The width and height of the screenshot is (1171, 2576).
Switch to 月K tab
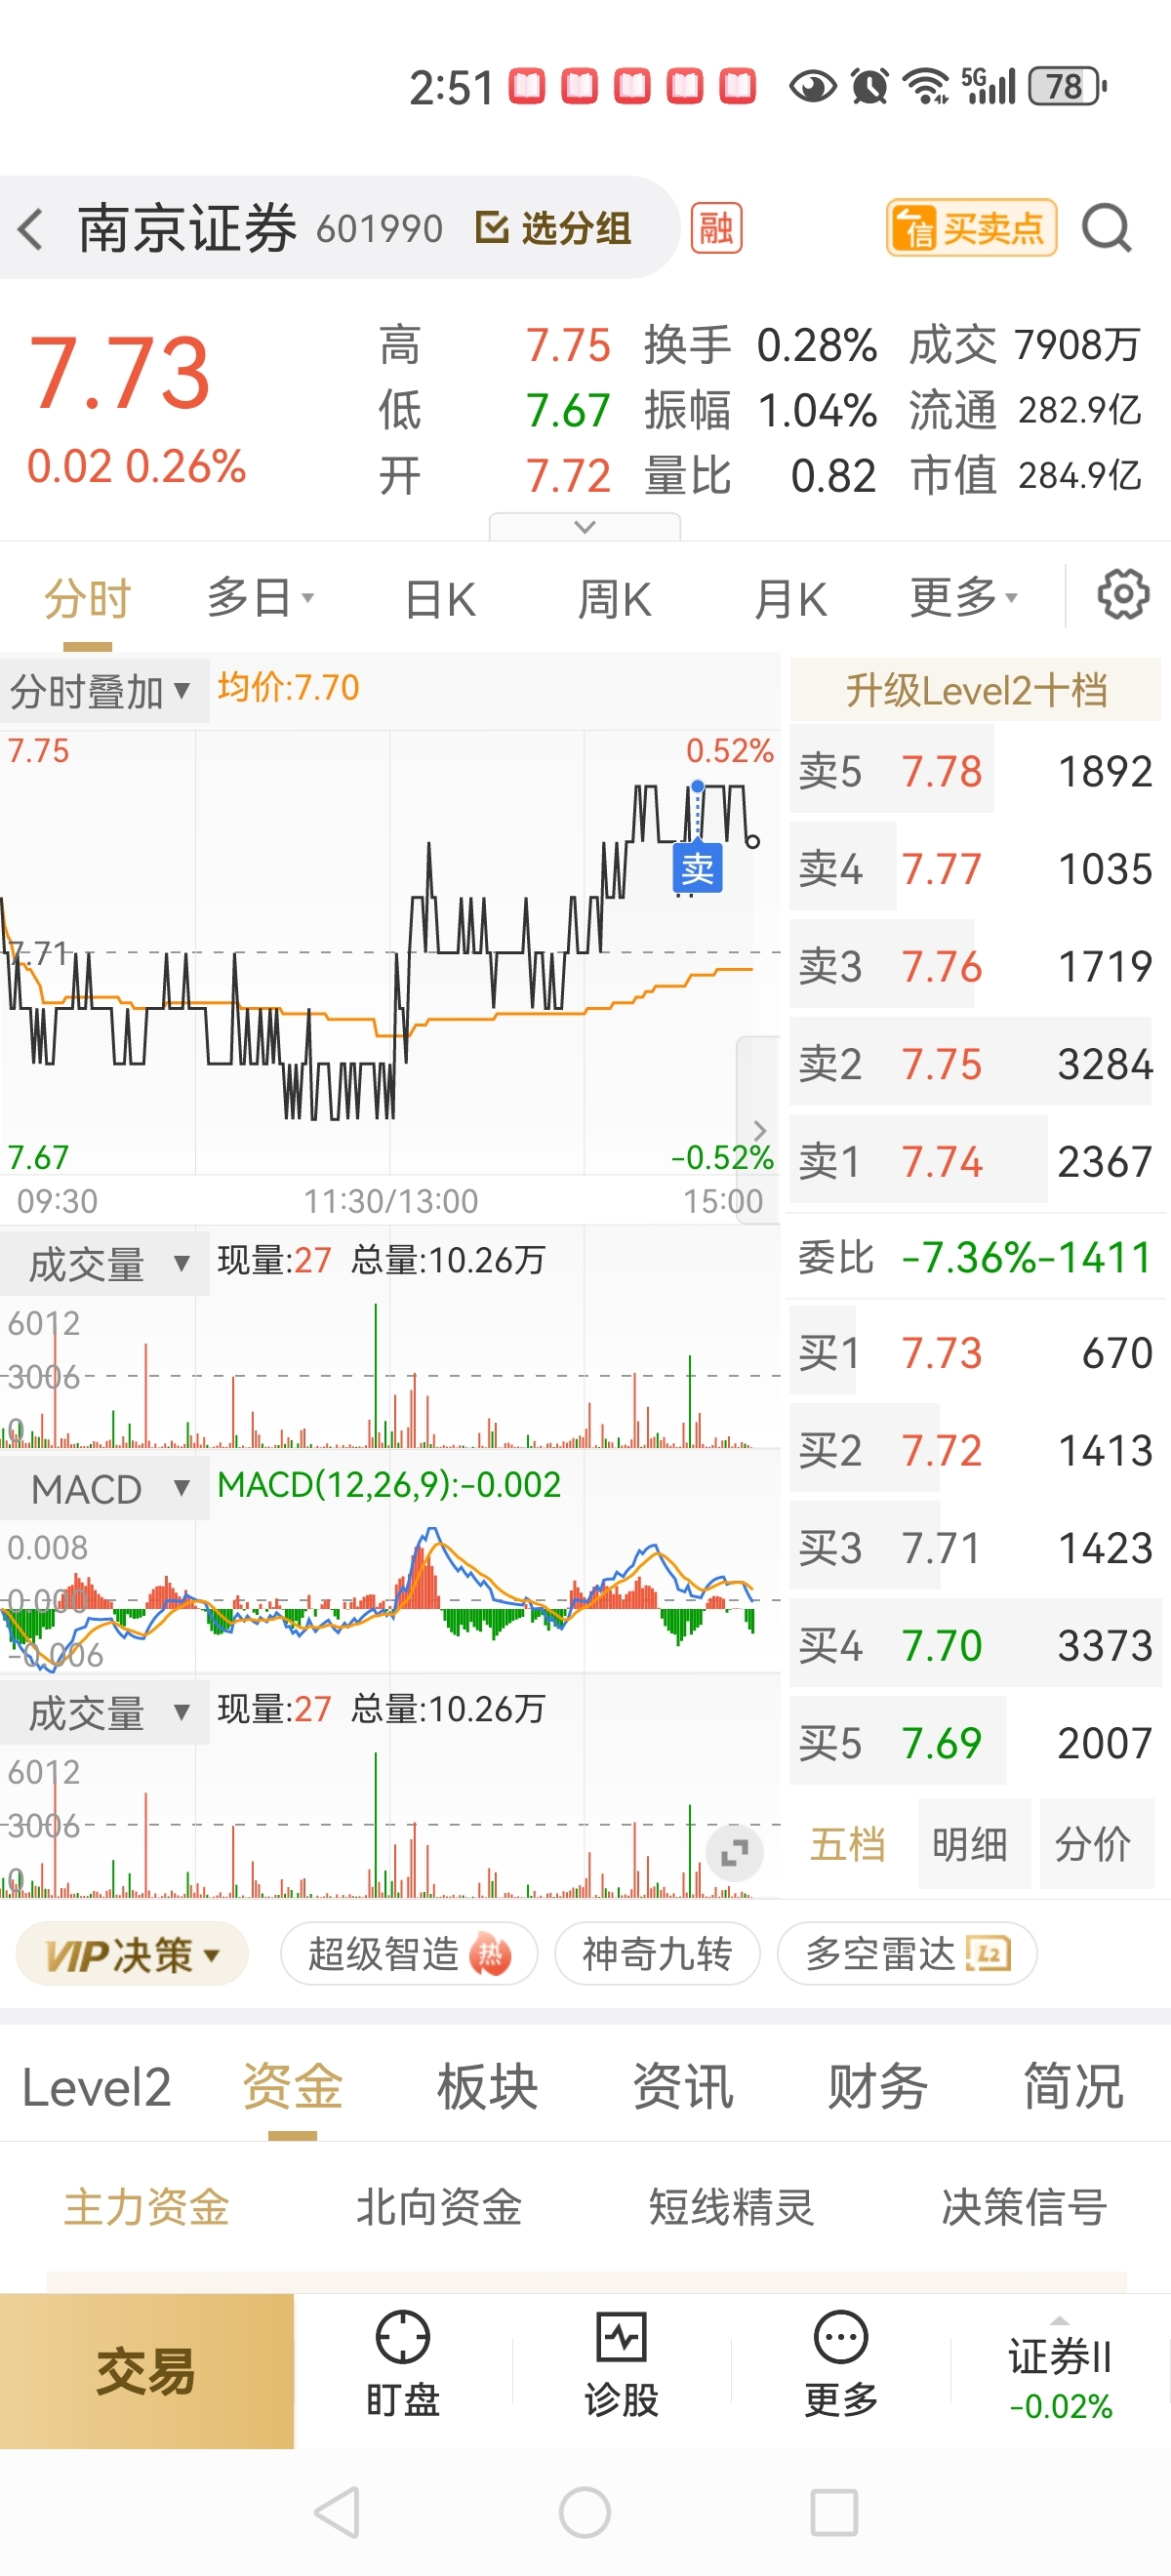pos(790,600)
